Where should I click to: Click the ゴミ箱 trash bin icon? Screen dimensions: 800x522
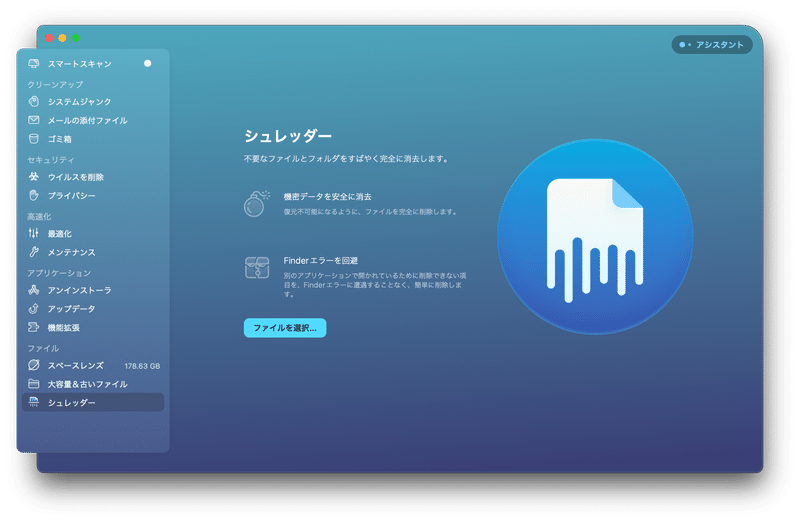coord(34,139)
